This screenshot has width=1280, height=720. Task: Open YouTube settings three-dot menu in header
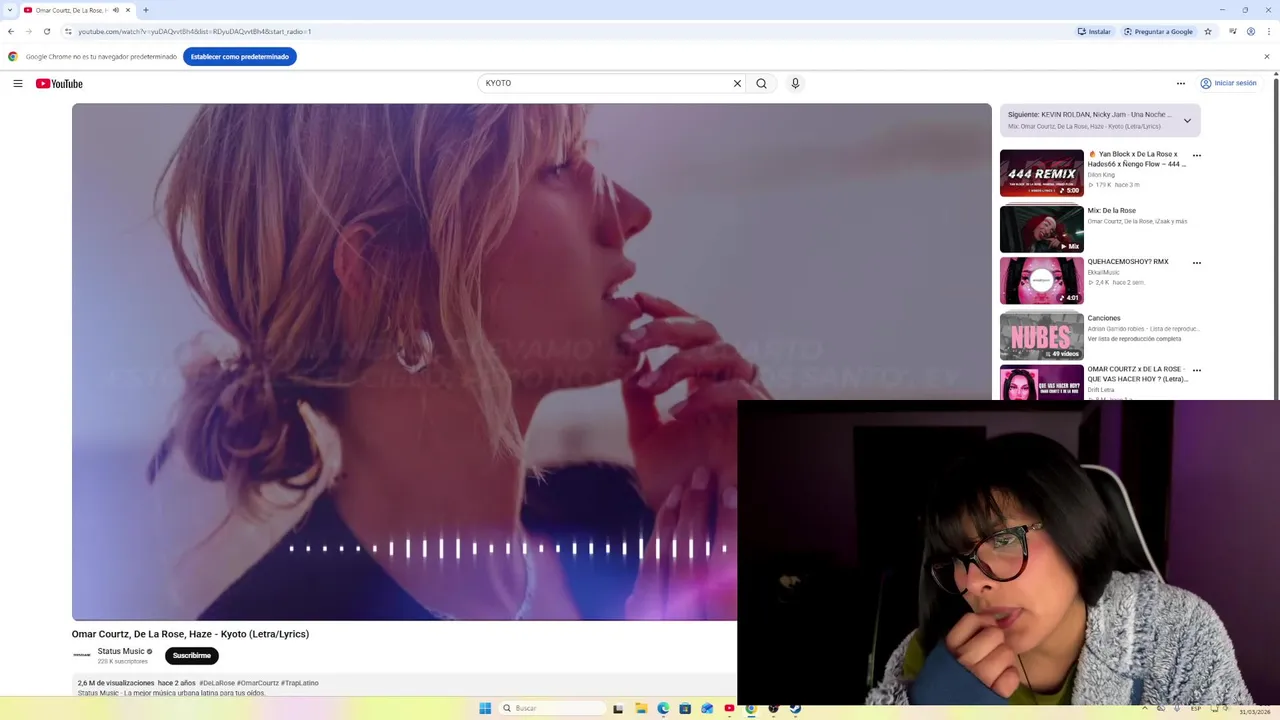click(x=1180, y=84)
